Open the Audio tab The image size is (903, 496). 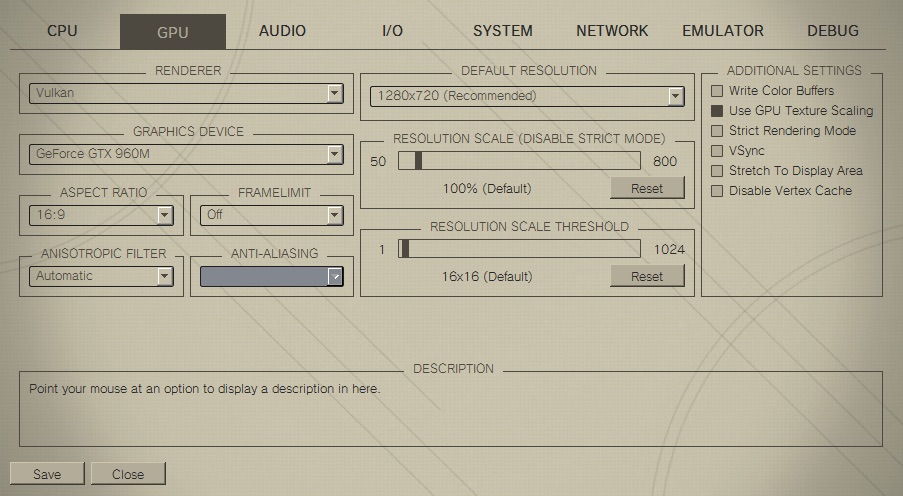(282, 31)
